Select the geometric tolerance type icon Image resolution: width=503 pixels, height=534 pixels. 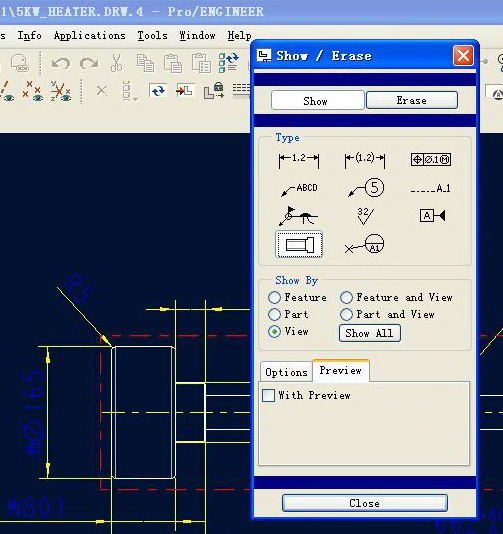pos(431,159)
